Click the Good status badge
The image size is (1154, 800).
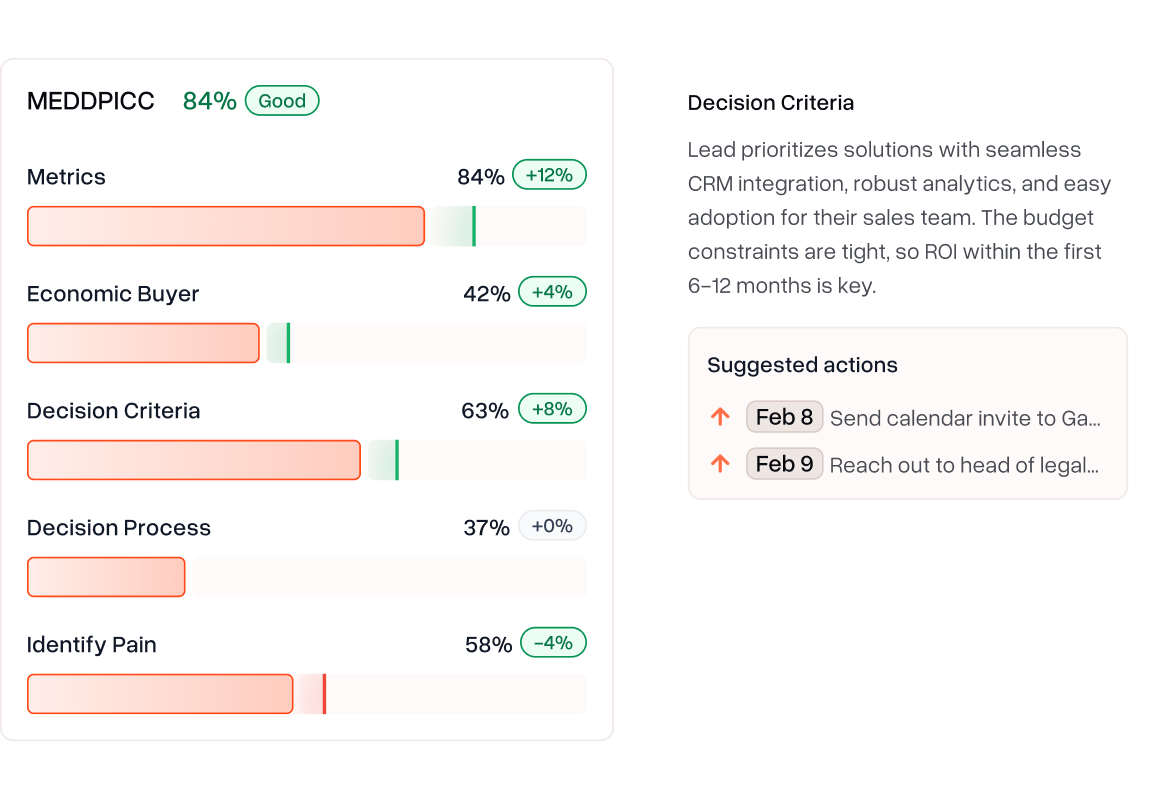[x=282, y=101]
